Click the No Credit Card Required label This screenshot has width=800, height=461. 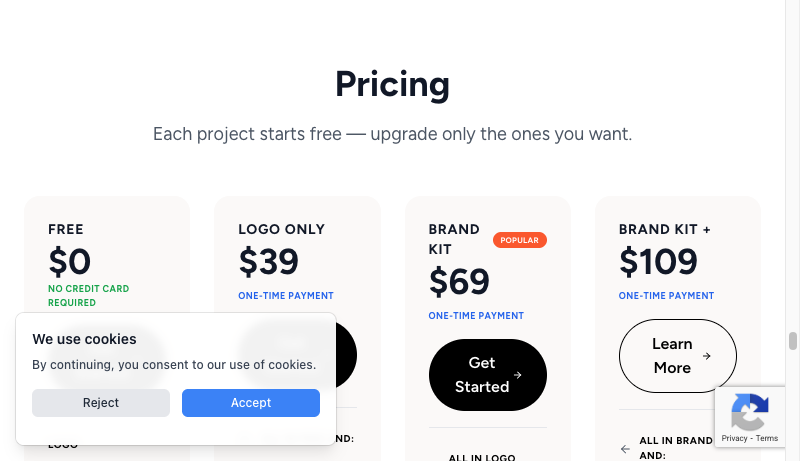pyautogui.click(x=88, y=295)
